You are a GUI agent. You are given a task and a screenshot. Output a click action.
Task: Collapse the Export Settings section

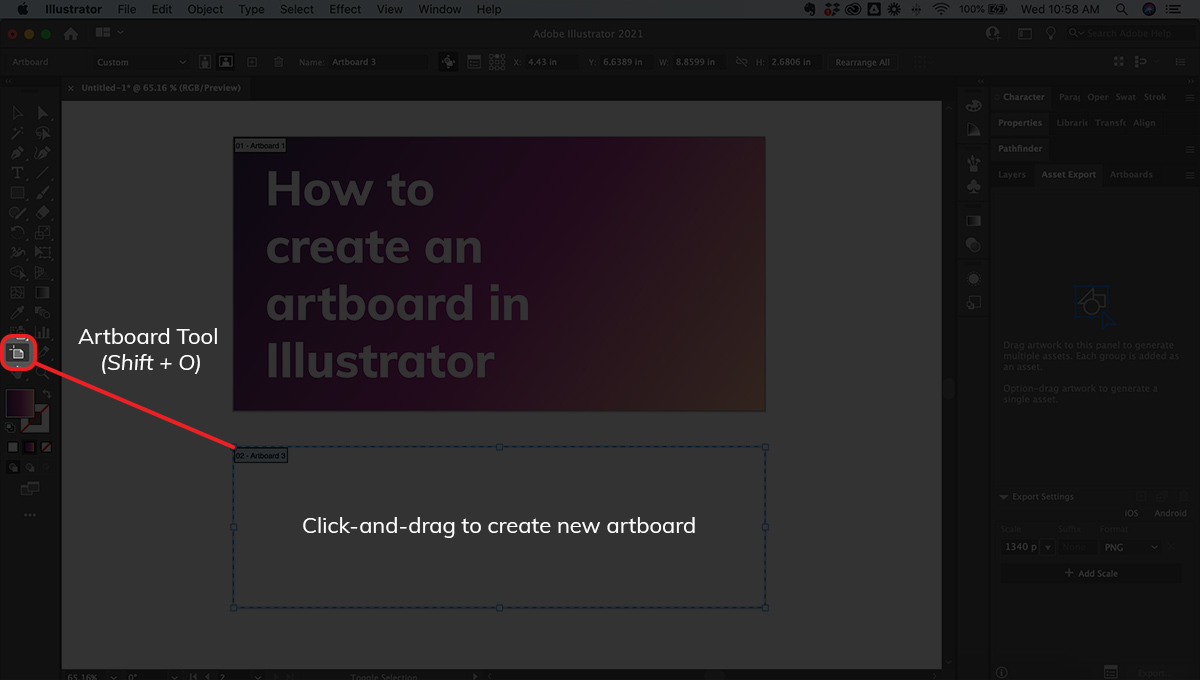[1004, 497]
